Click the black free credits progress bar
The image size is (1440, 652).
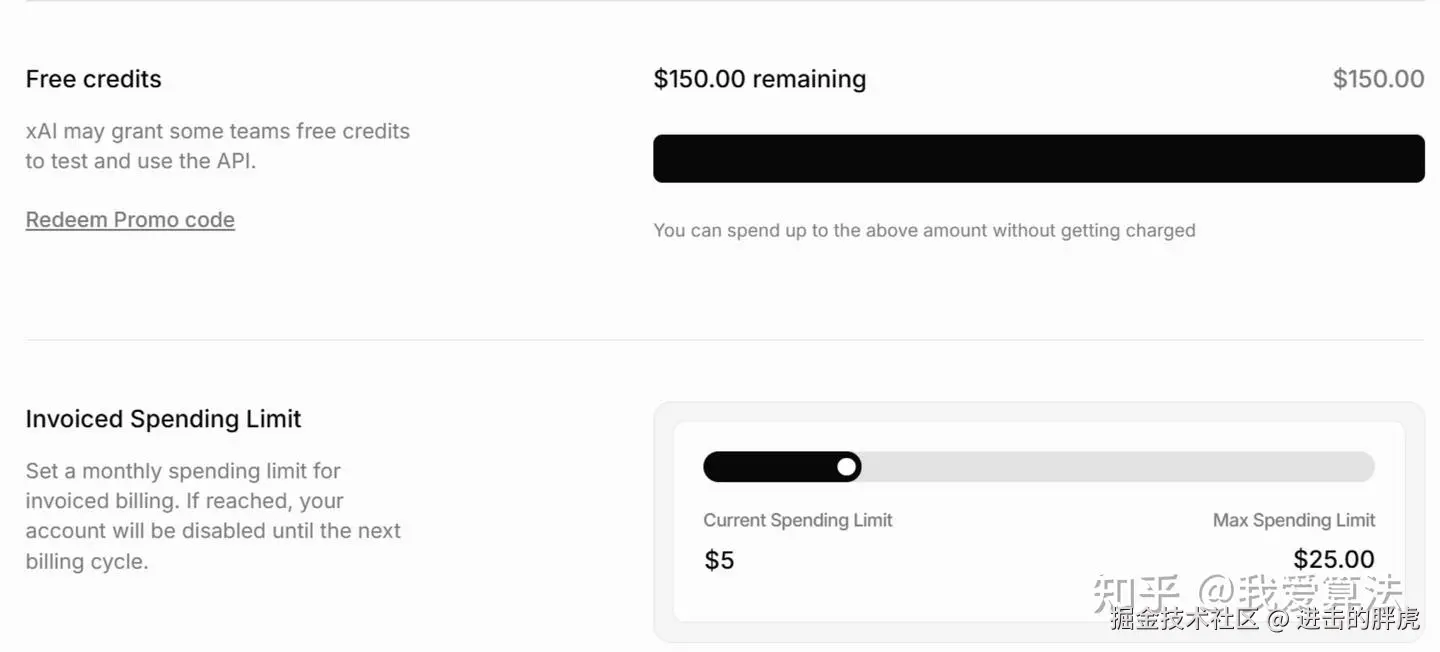click(x=1038, y=159)
